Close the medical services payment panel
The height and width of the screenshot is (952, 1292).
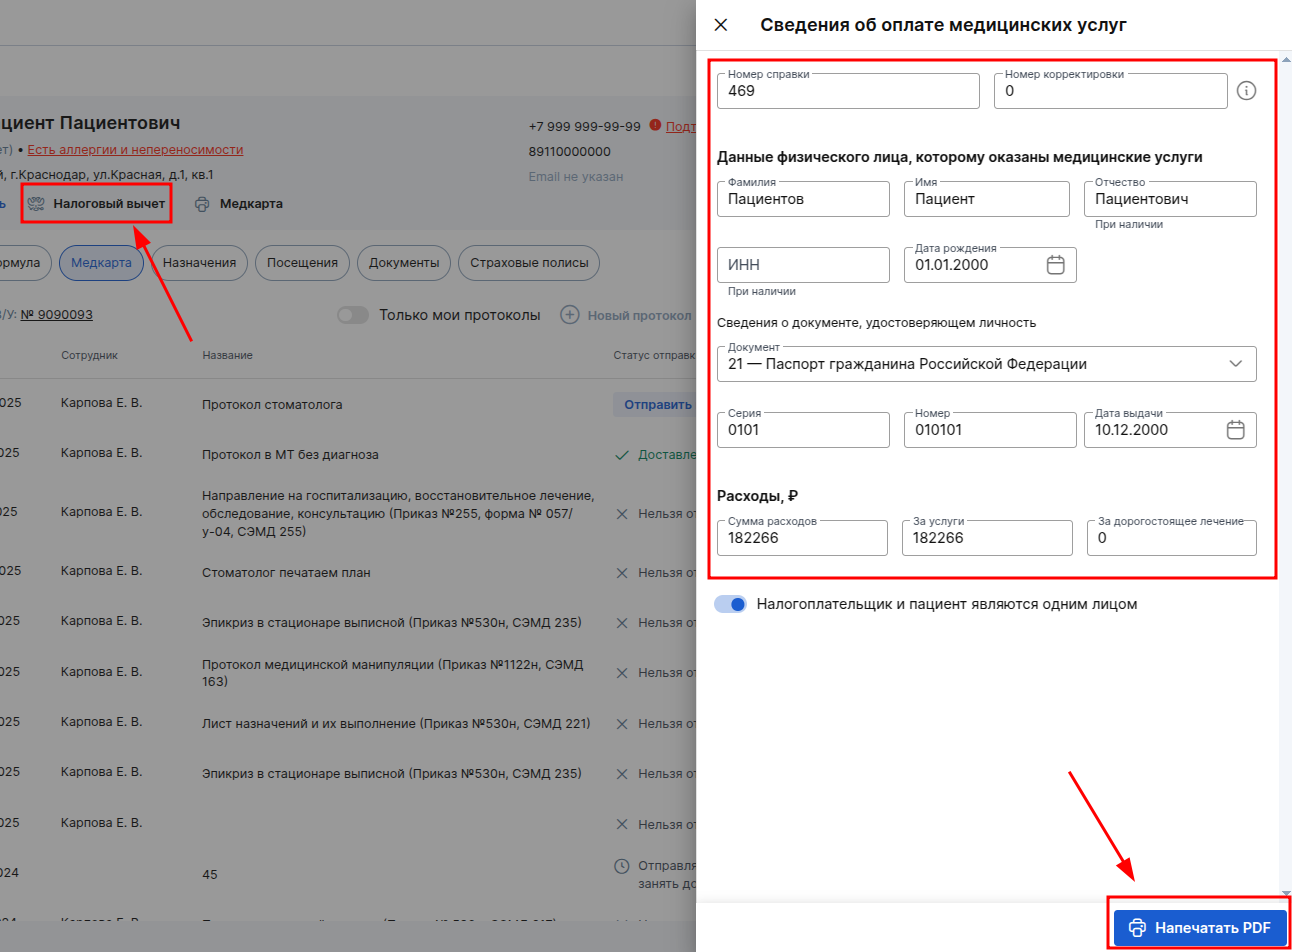pyautogui.click(x=721, y=25)
